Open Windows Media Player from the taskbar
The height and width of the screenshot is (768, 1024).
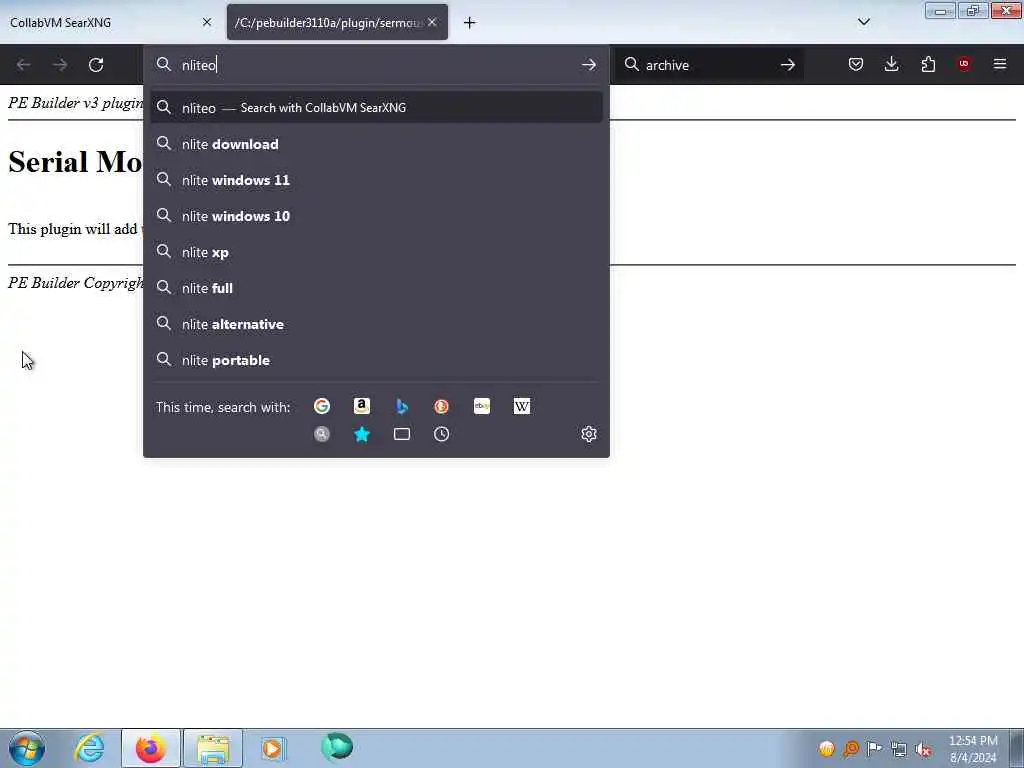[x=272, y=748]
